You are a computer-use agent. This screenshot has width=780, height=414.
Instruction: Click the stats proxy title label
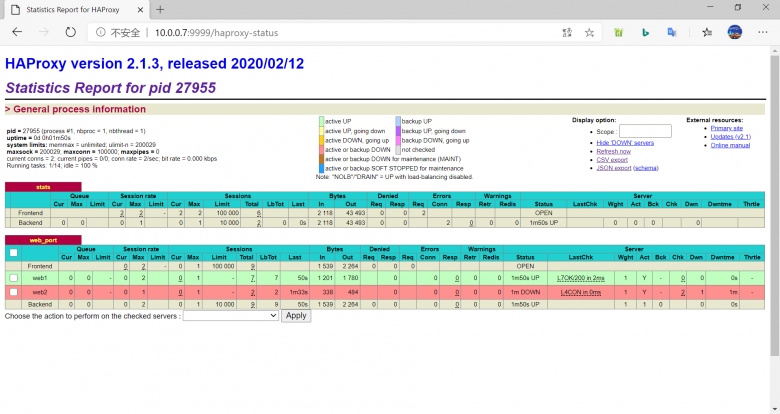[43, 187]
